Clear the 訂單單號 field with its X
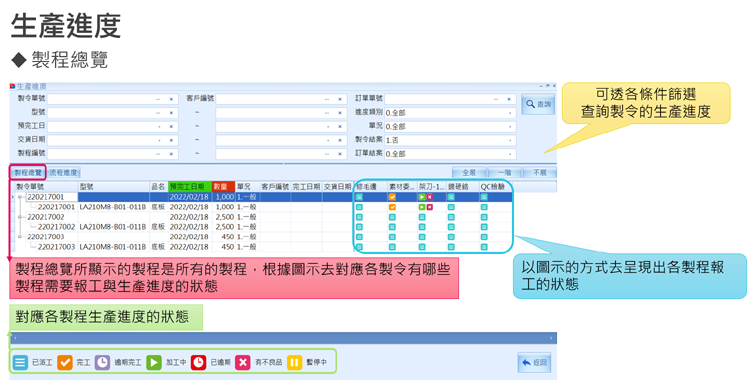 coord(509,99)
